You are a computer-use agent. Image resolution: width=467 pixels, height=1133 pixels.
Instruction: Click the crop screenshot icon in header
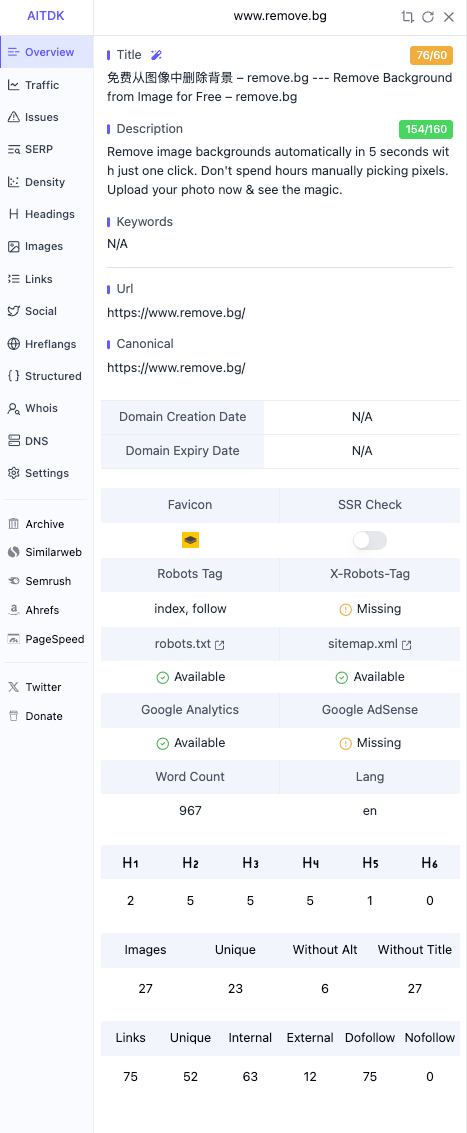click(x=407, y=17)
